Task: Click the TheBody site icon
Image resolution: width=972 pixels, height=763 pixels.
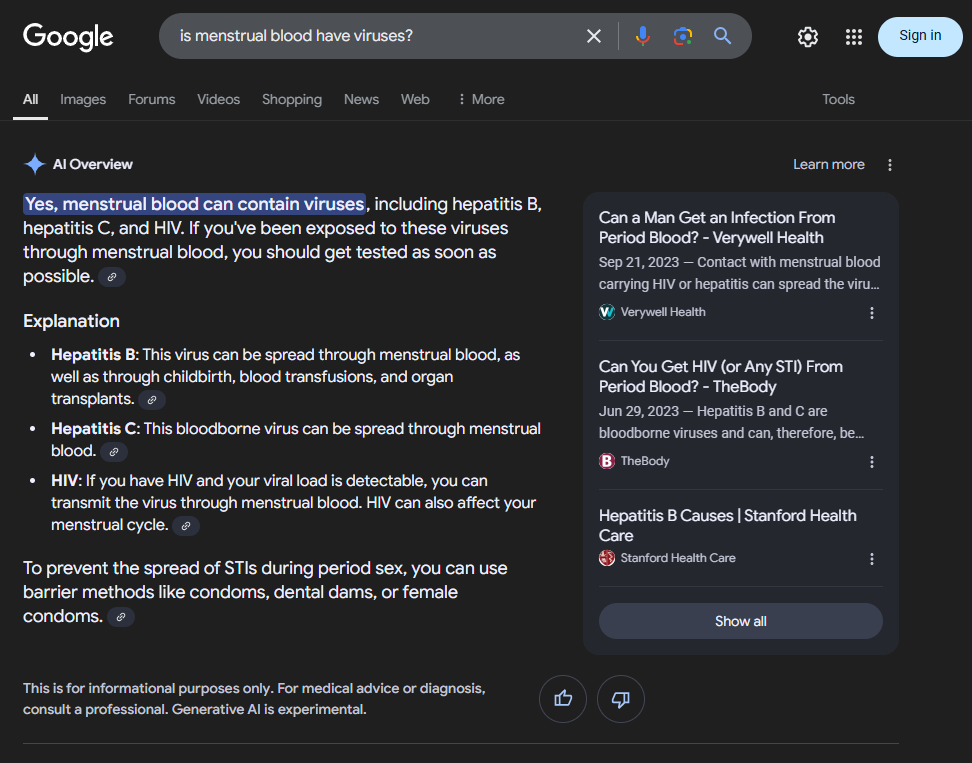Action: point(607,461)
